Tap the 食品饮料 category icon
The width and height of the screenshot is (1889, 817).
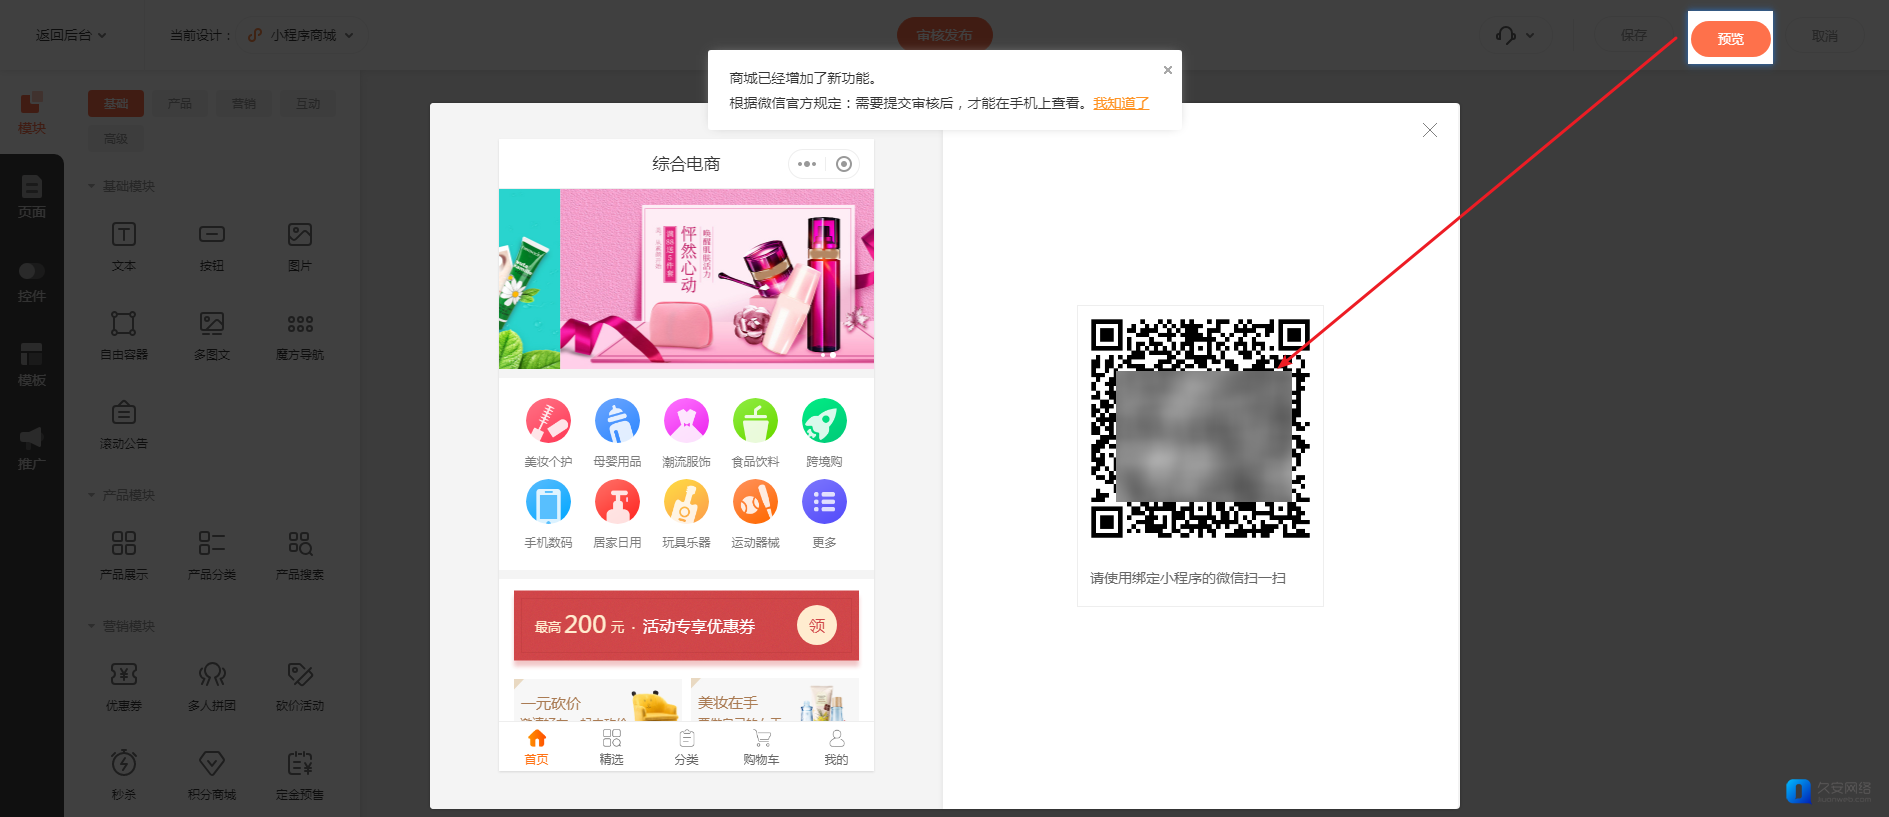[755, 421]
